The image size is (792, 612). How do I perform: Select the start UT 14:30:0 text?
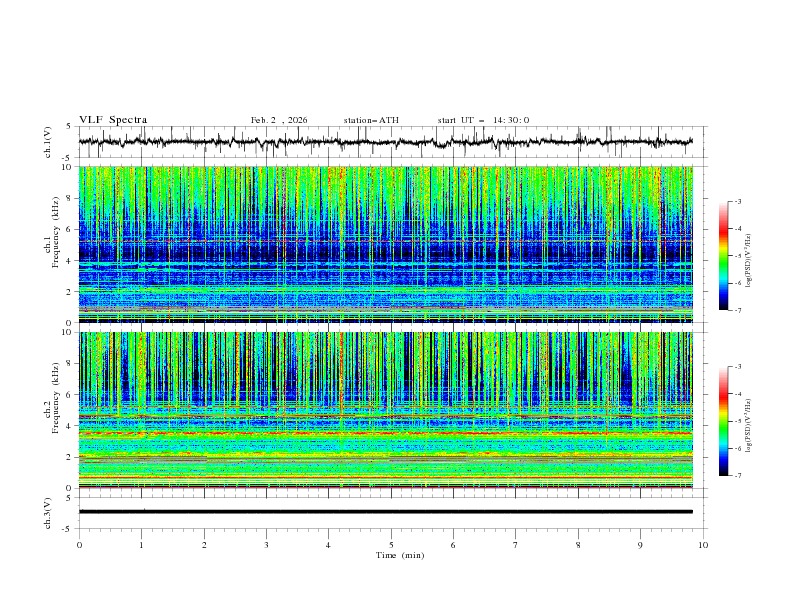483,120
